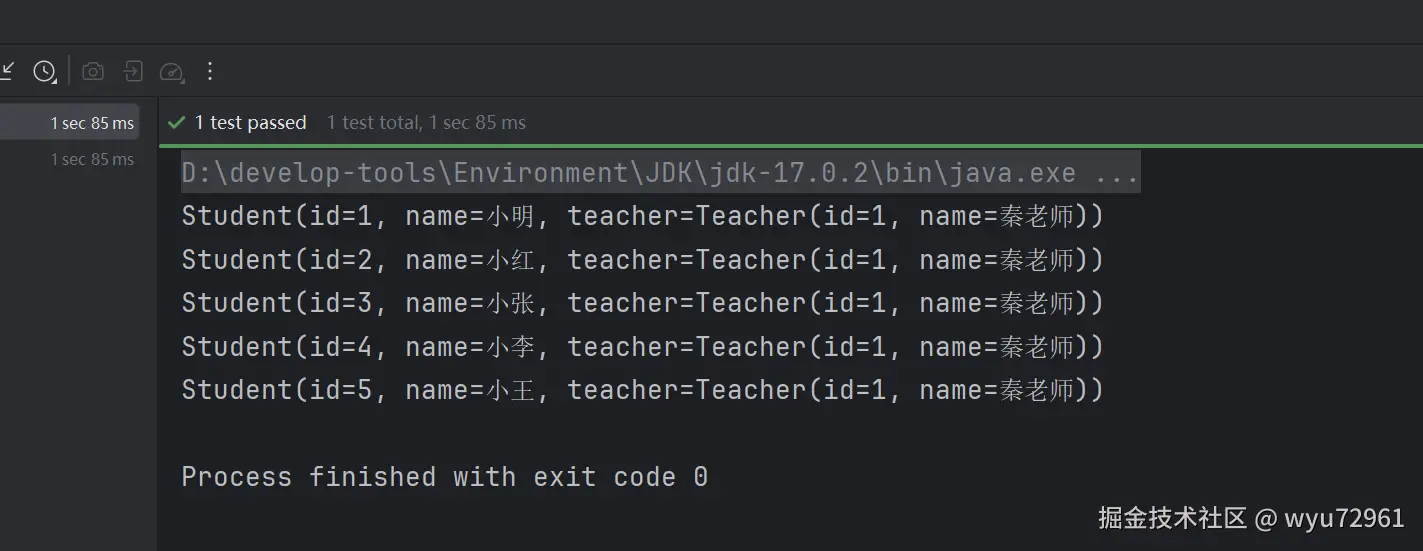This screenshot has width=1423, height=551.
Task: Click the "1 test passed" status label
Action: tap(250, 123)
